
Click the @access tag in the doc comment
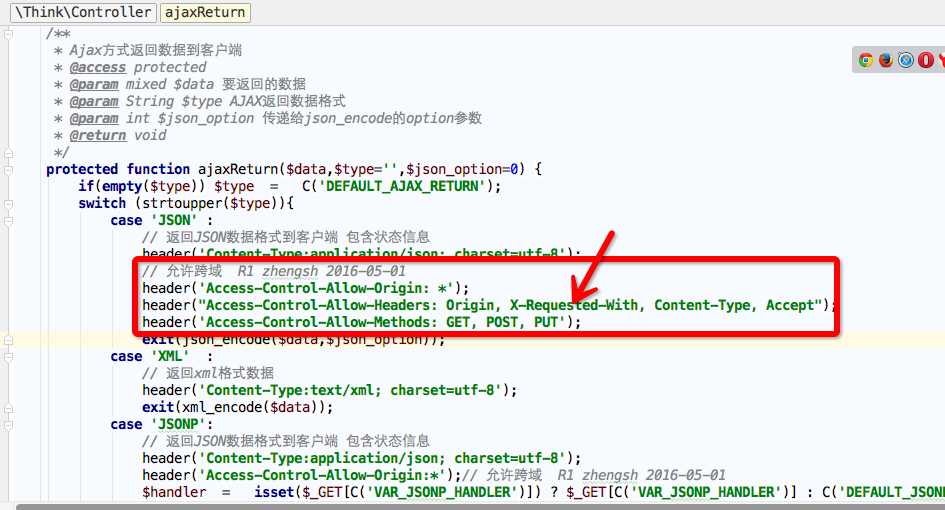98,68
